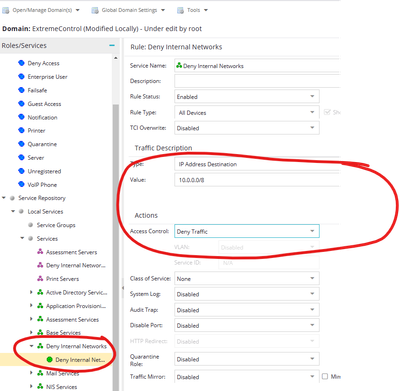This screenshot has height=391, width=400.
Task: Select the Guest Access role icon
Action: click(21, 103)
